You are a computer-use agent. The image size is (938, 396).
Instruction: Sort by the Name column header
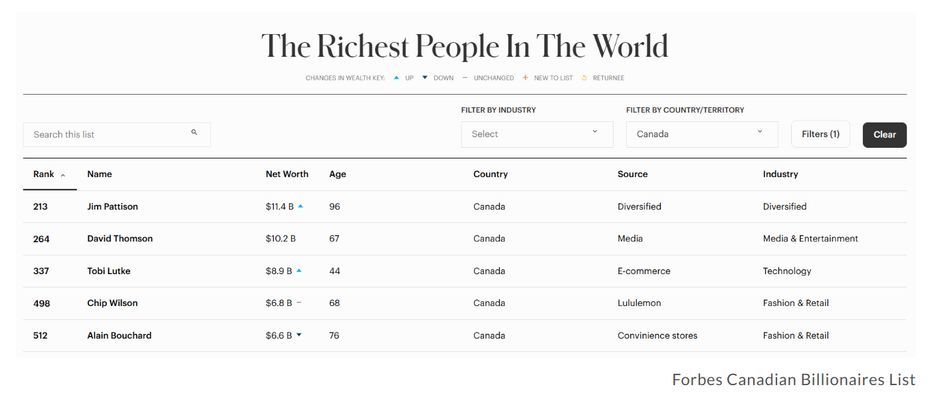click(x=99, y=174)
